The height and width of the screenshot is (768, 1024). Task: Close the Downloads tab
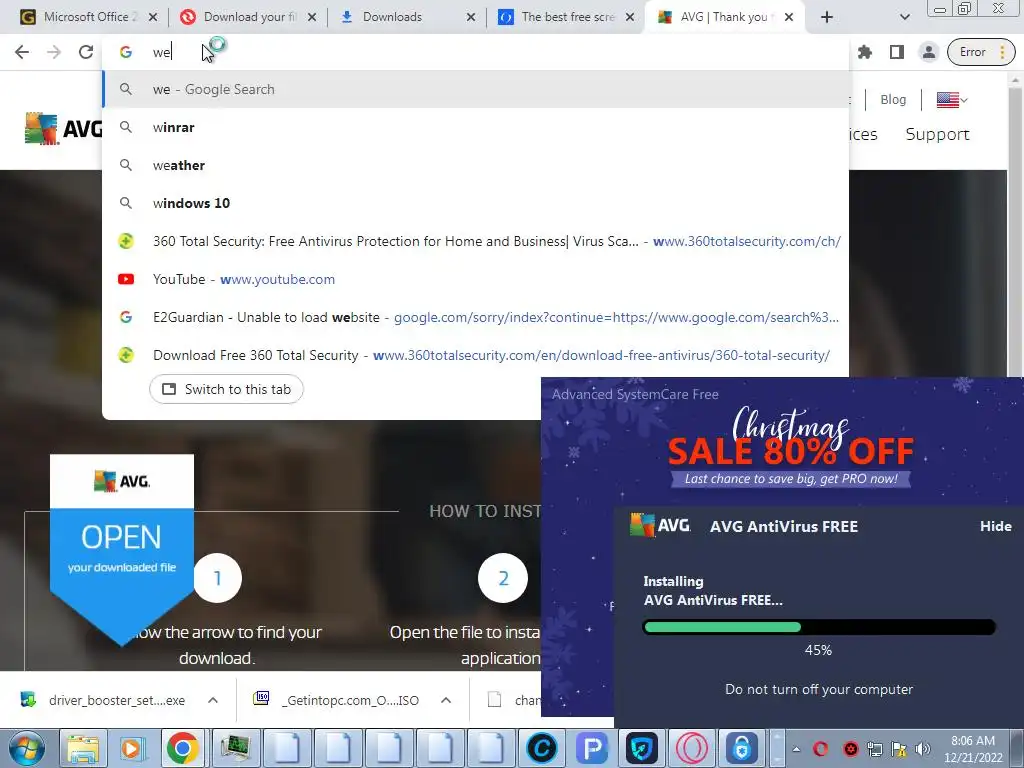(471, 17)
